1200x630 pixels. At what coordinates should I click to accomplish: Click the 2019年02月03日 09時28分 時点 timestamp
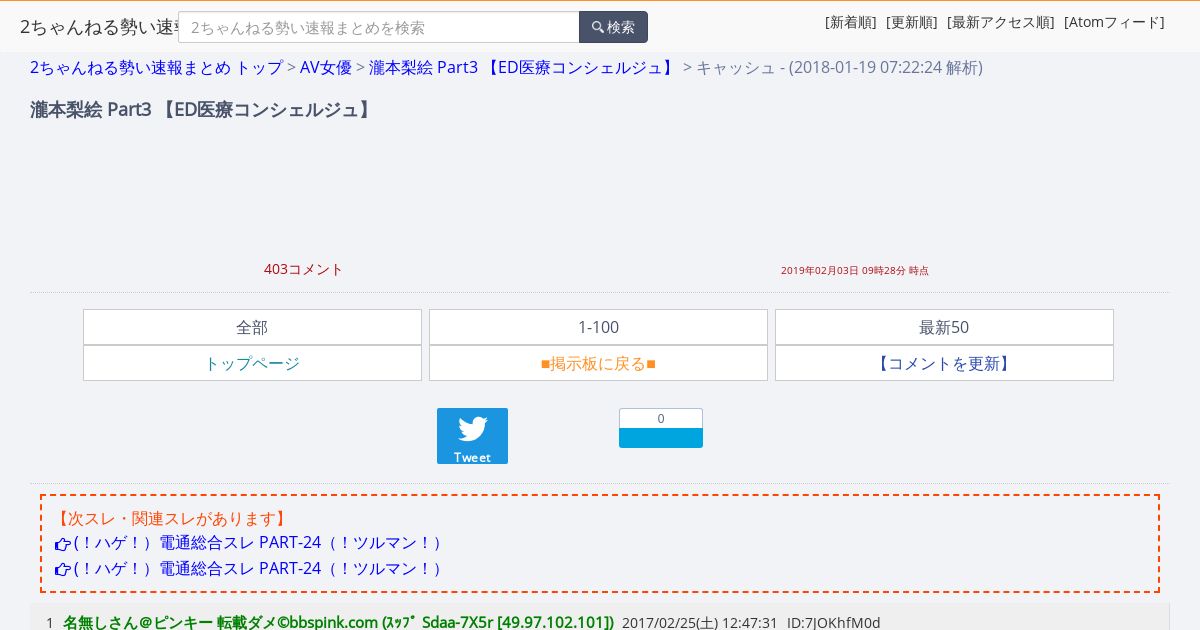855,270
